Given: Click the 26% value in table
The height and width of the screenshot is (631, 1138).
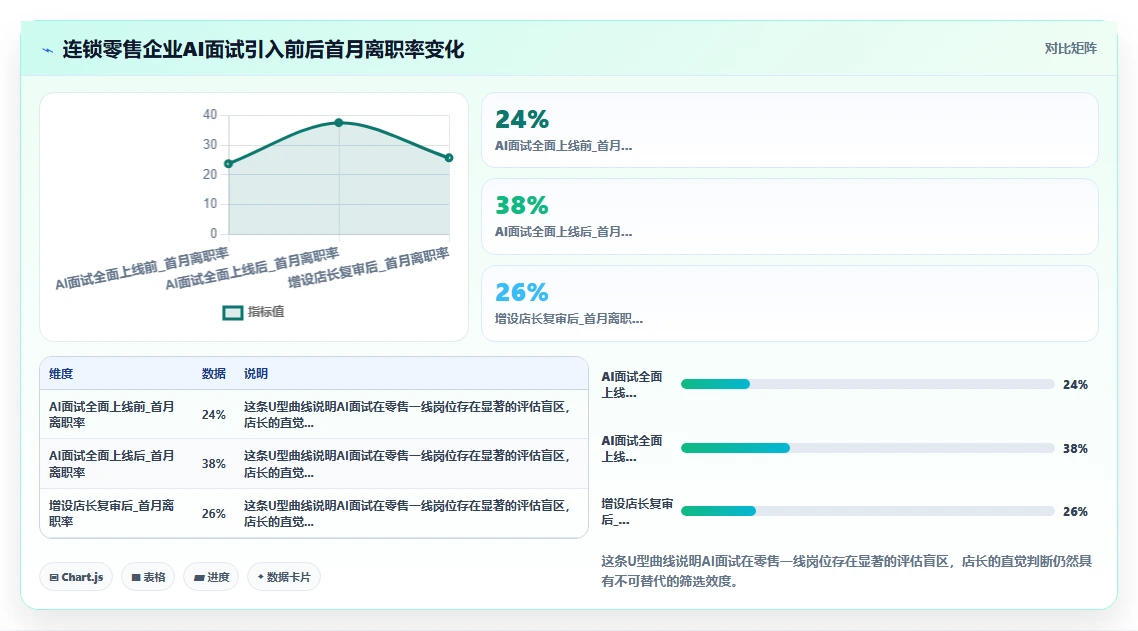Looking at the screenshot, I should (213, 513).
